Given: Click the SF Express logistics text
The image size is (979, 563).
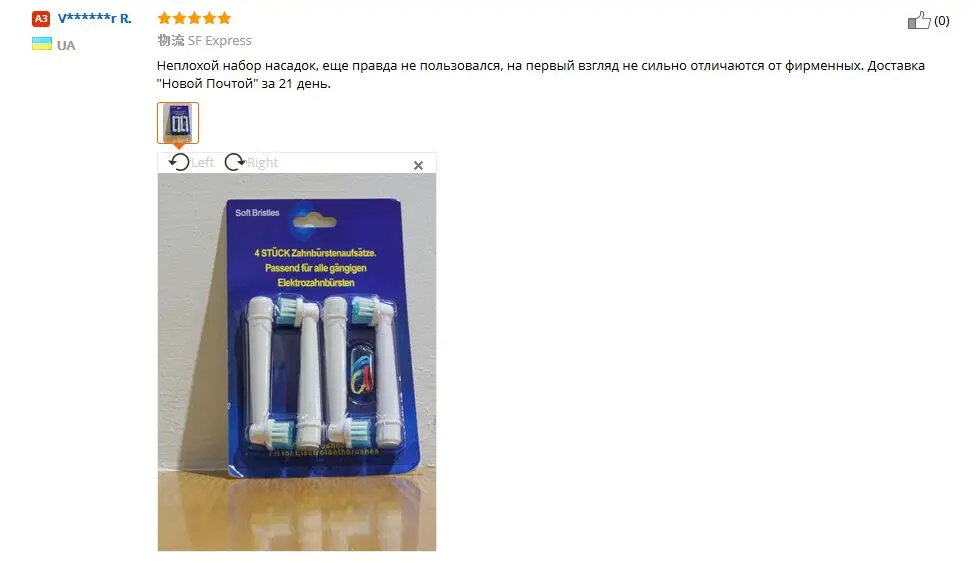Looking at the screenshot, I should pos(220,41).
